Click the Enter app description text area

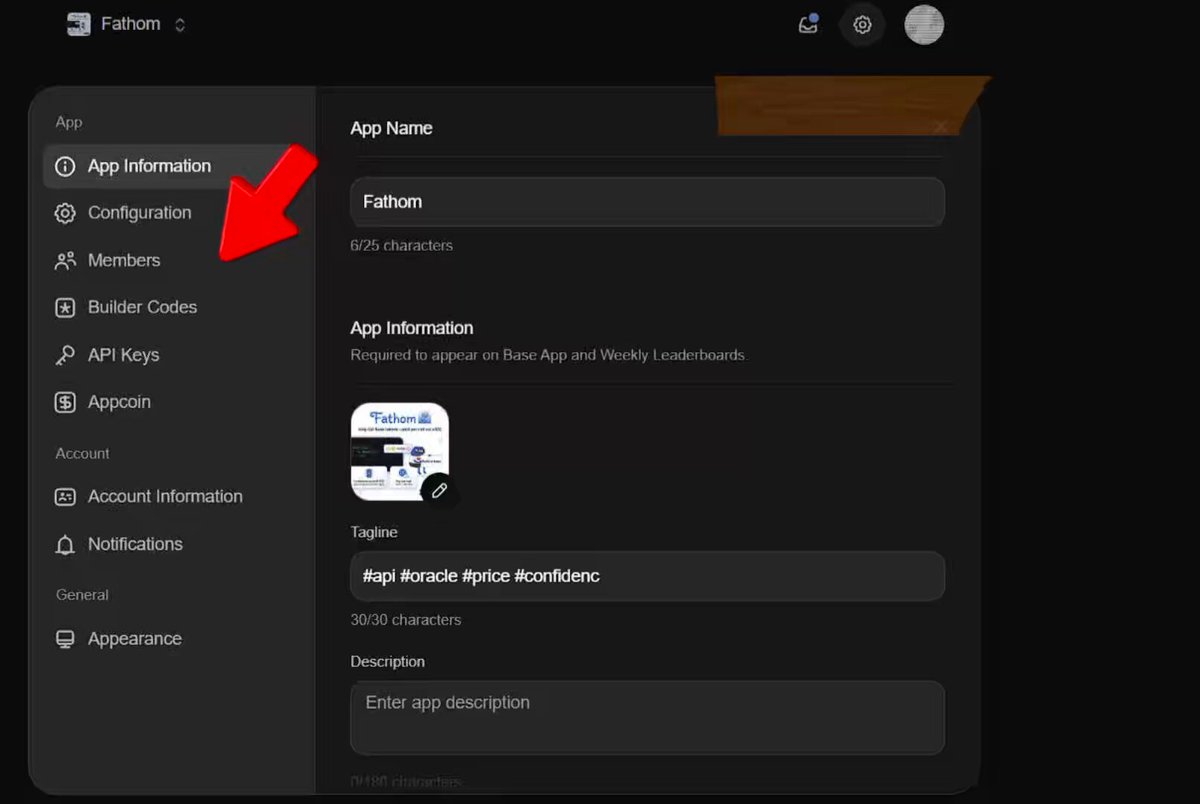(x=647, y=718)
